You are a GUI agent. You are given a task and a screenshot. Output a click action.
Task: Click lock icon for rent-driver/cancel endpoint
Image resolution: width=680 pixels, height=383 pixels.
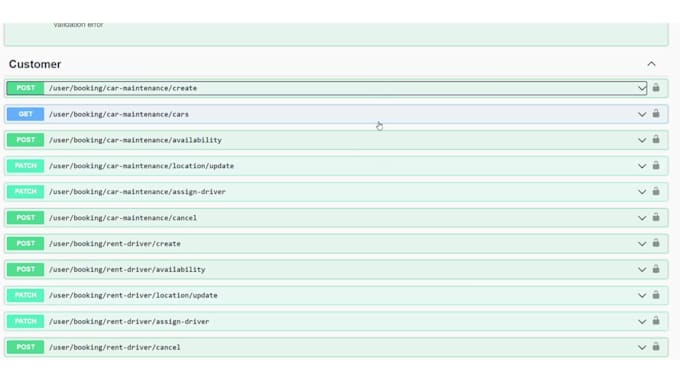point(656,347)
